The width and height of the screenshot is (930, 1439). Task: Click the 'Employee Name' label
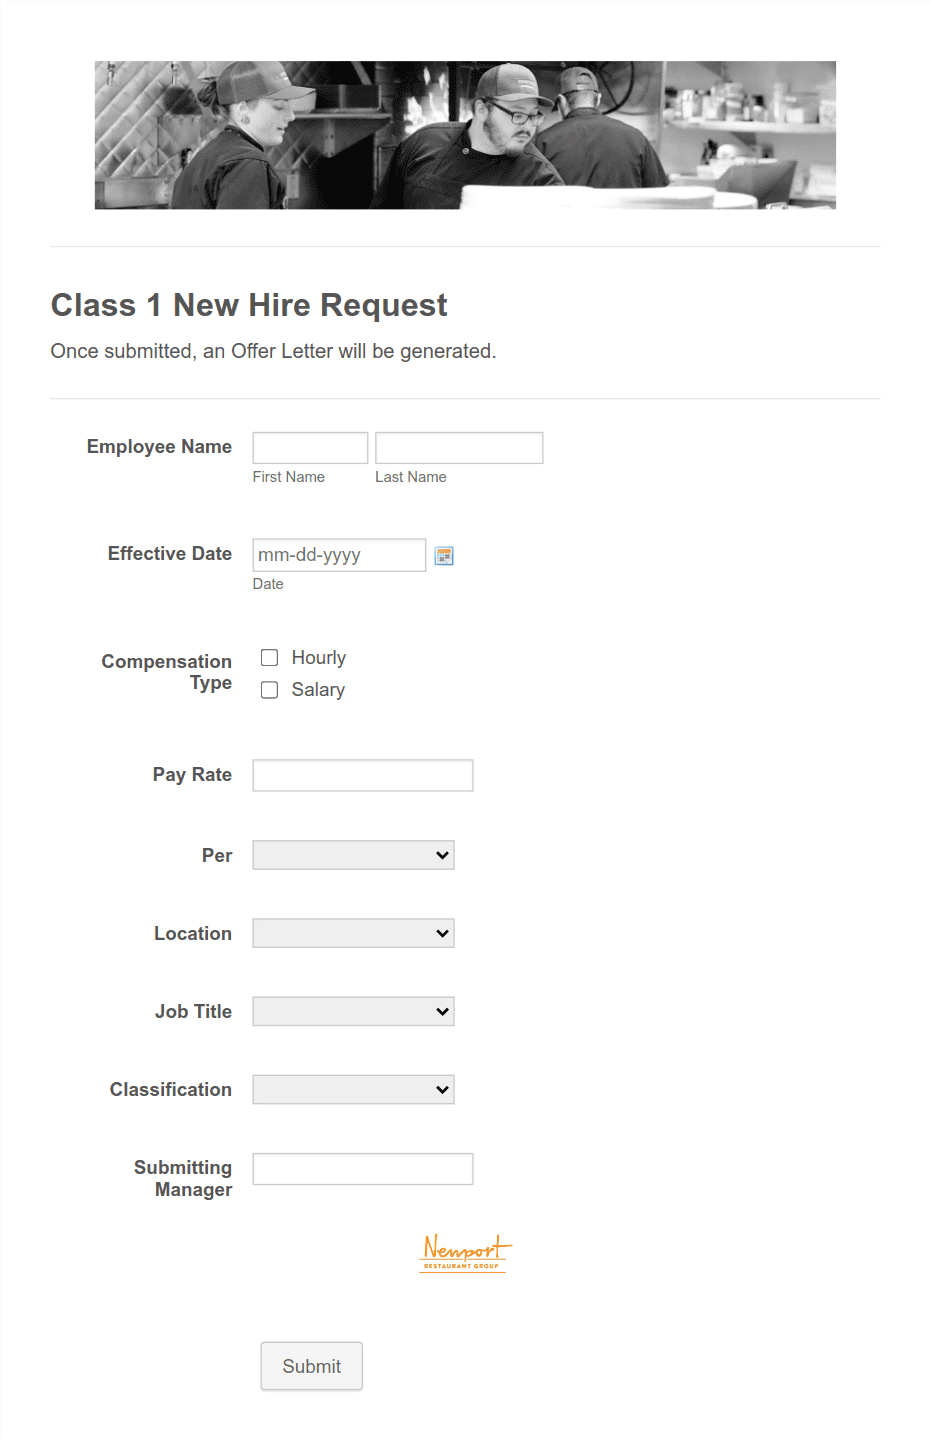(x=159, y=447)
